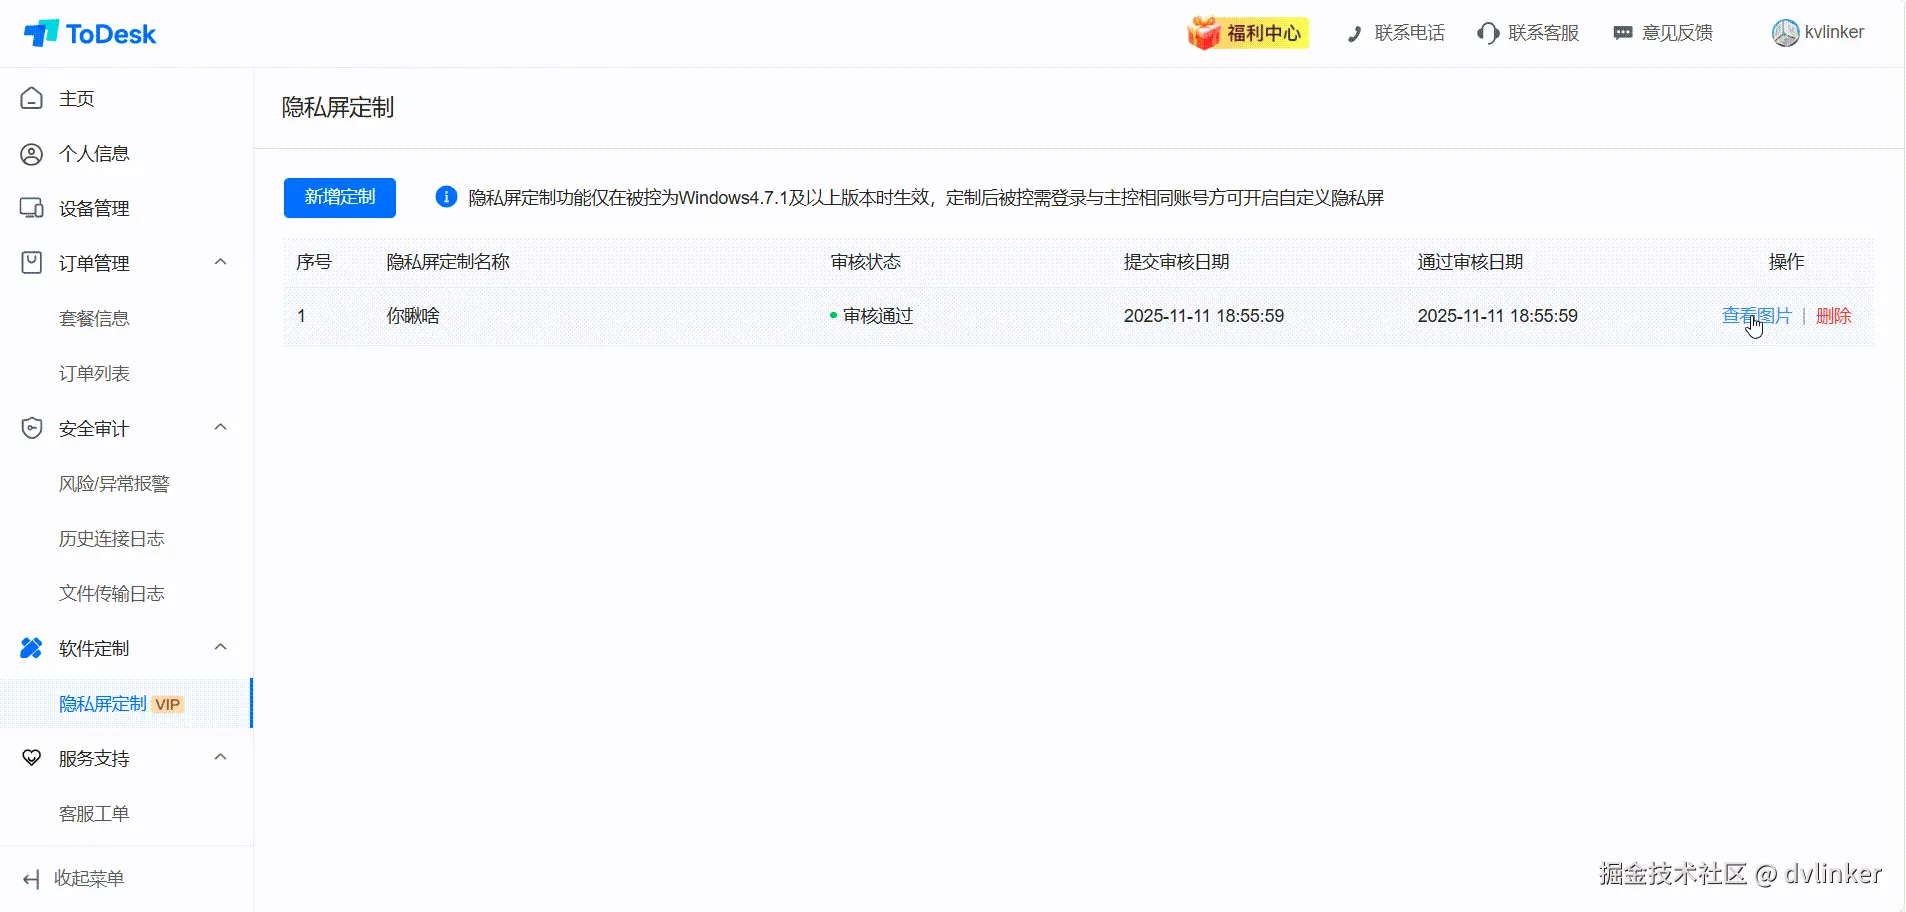Select the 个人信息 profile icon
This screenshot has width=1906, height=912.
coord(32,154)
